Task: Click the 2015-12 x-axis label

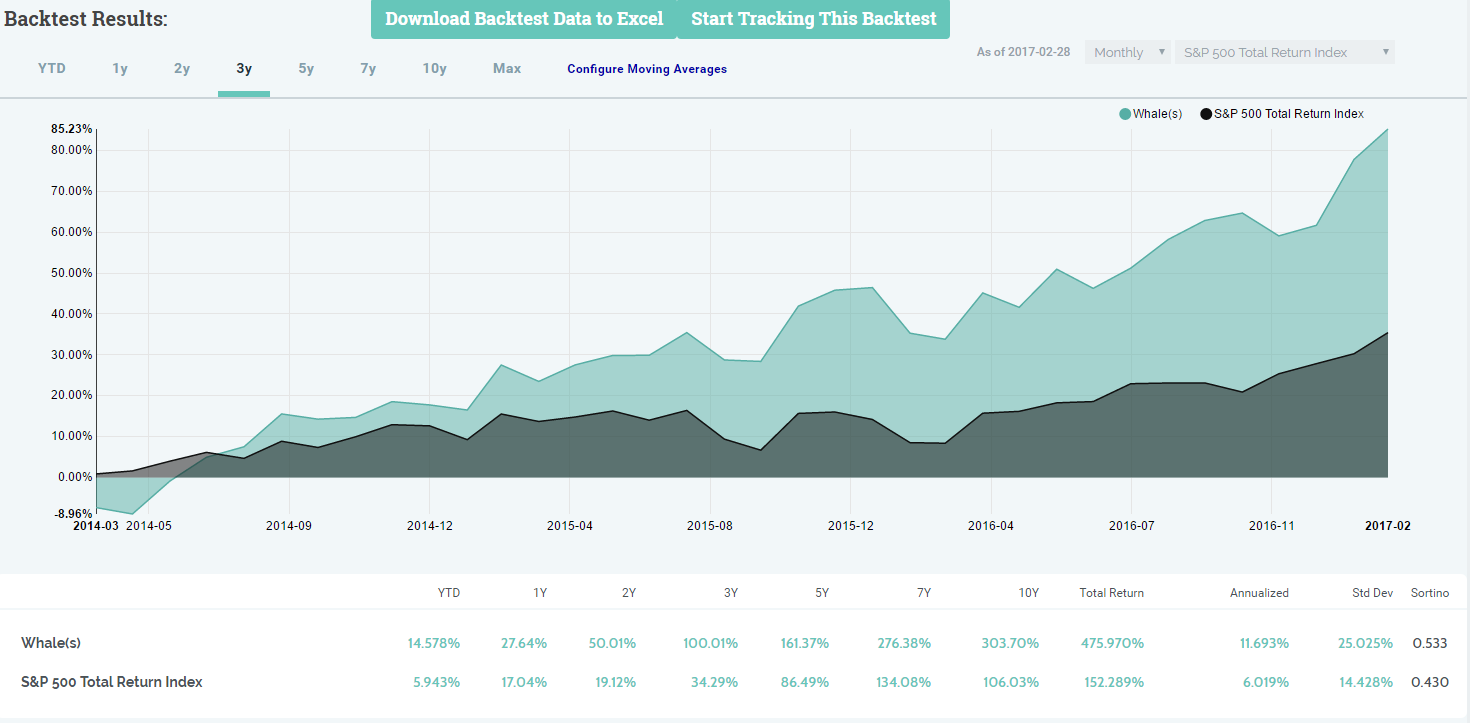Action: tap(850, 525)
